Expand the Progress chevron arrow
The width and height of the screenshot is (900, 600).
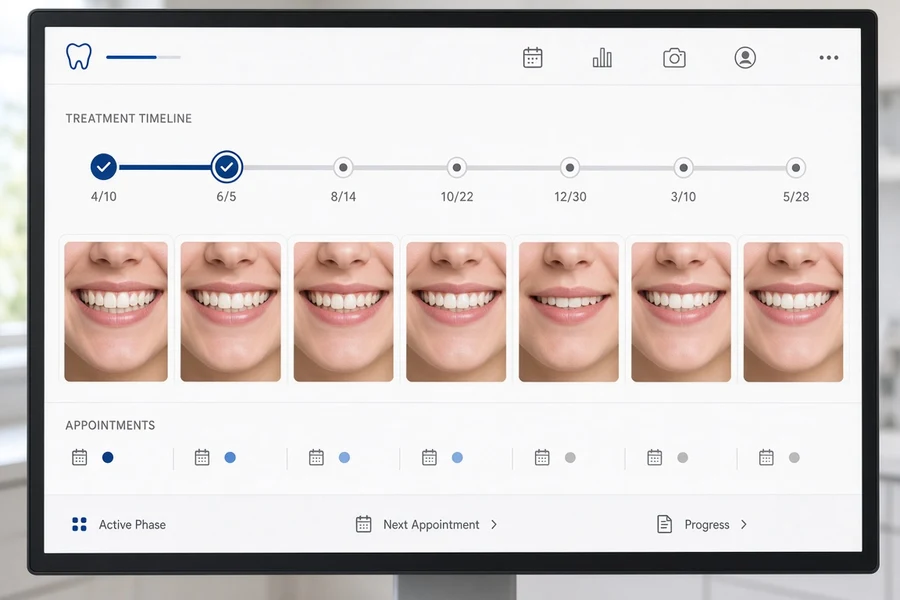click(744, 524)
